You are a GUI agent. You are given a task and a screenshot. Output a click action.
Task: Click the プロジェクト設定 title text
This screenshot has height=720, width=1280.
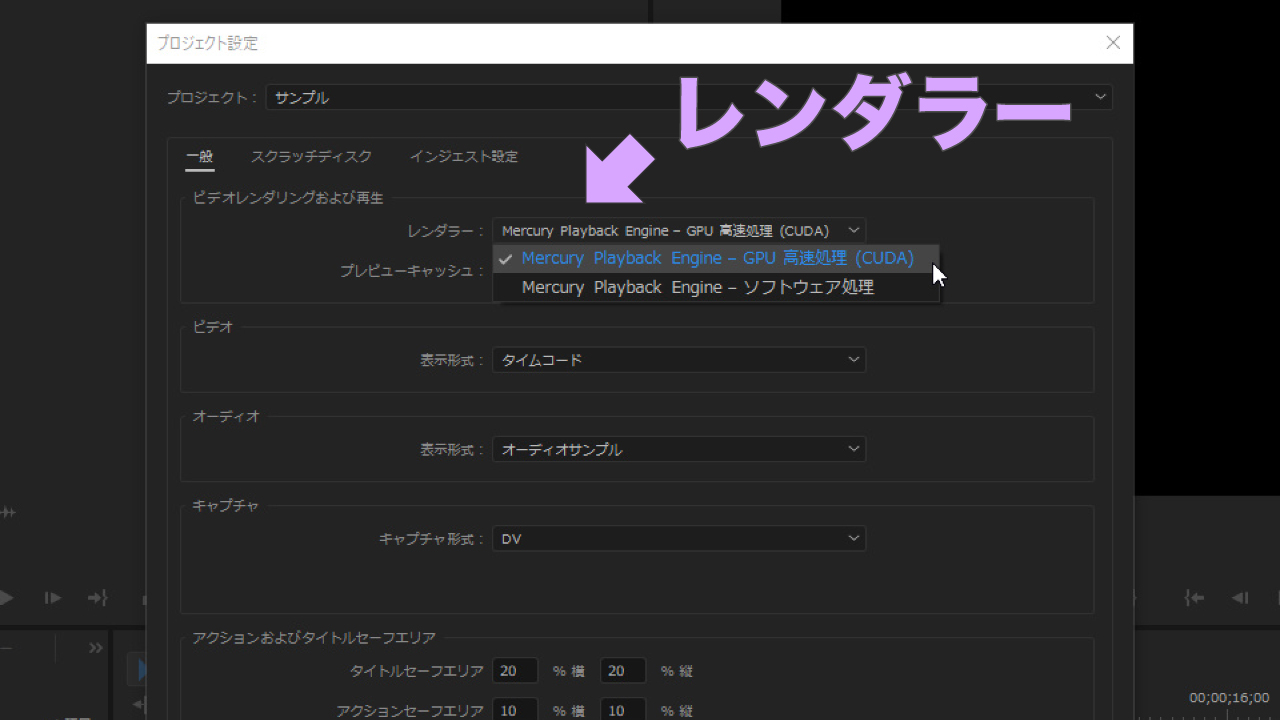pos(207,44)
